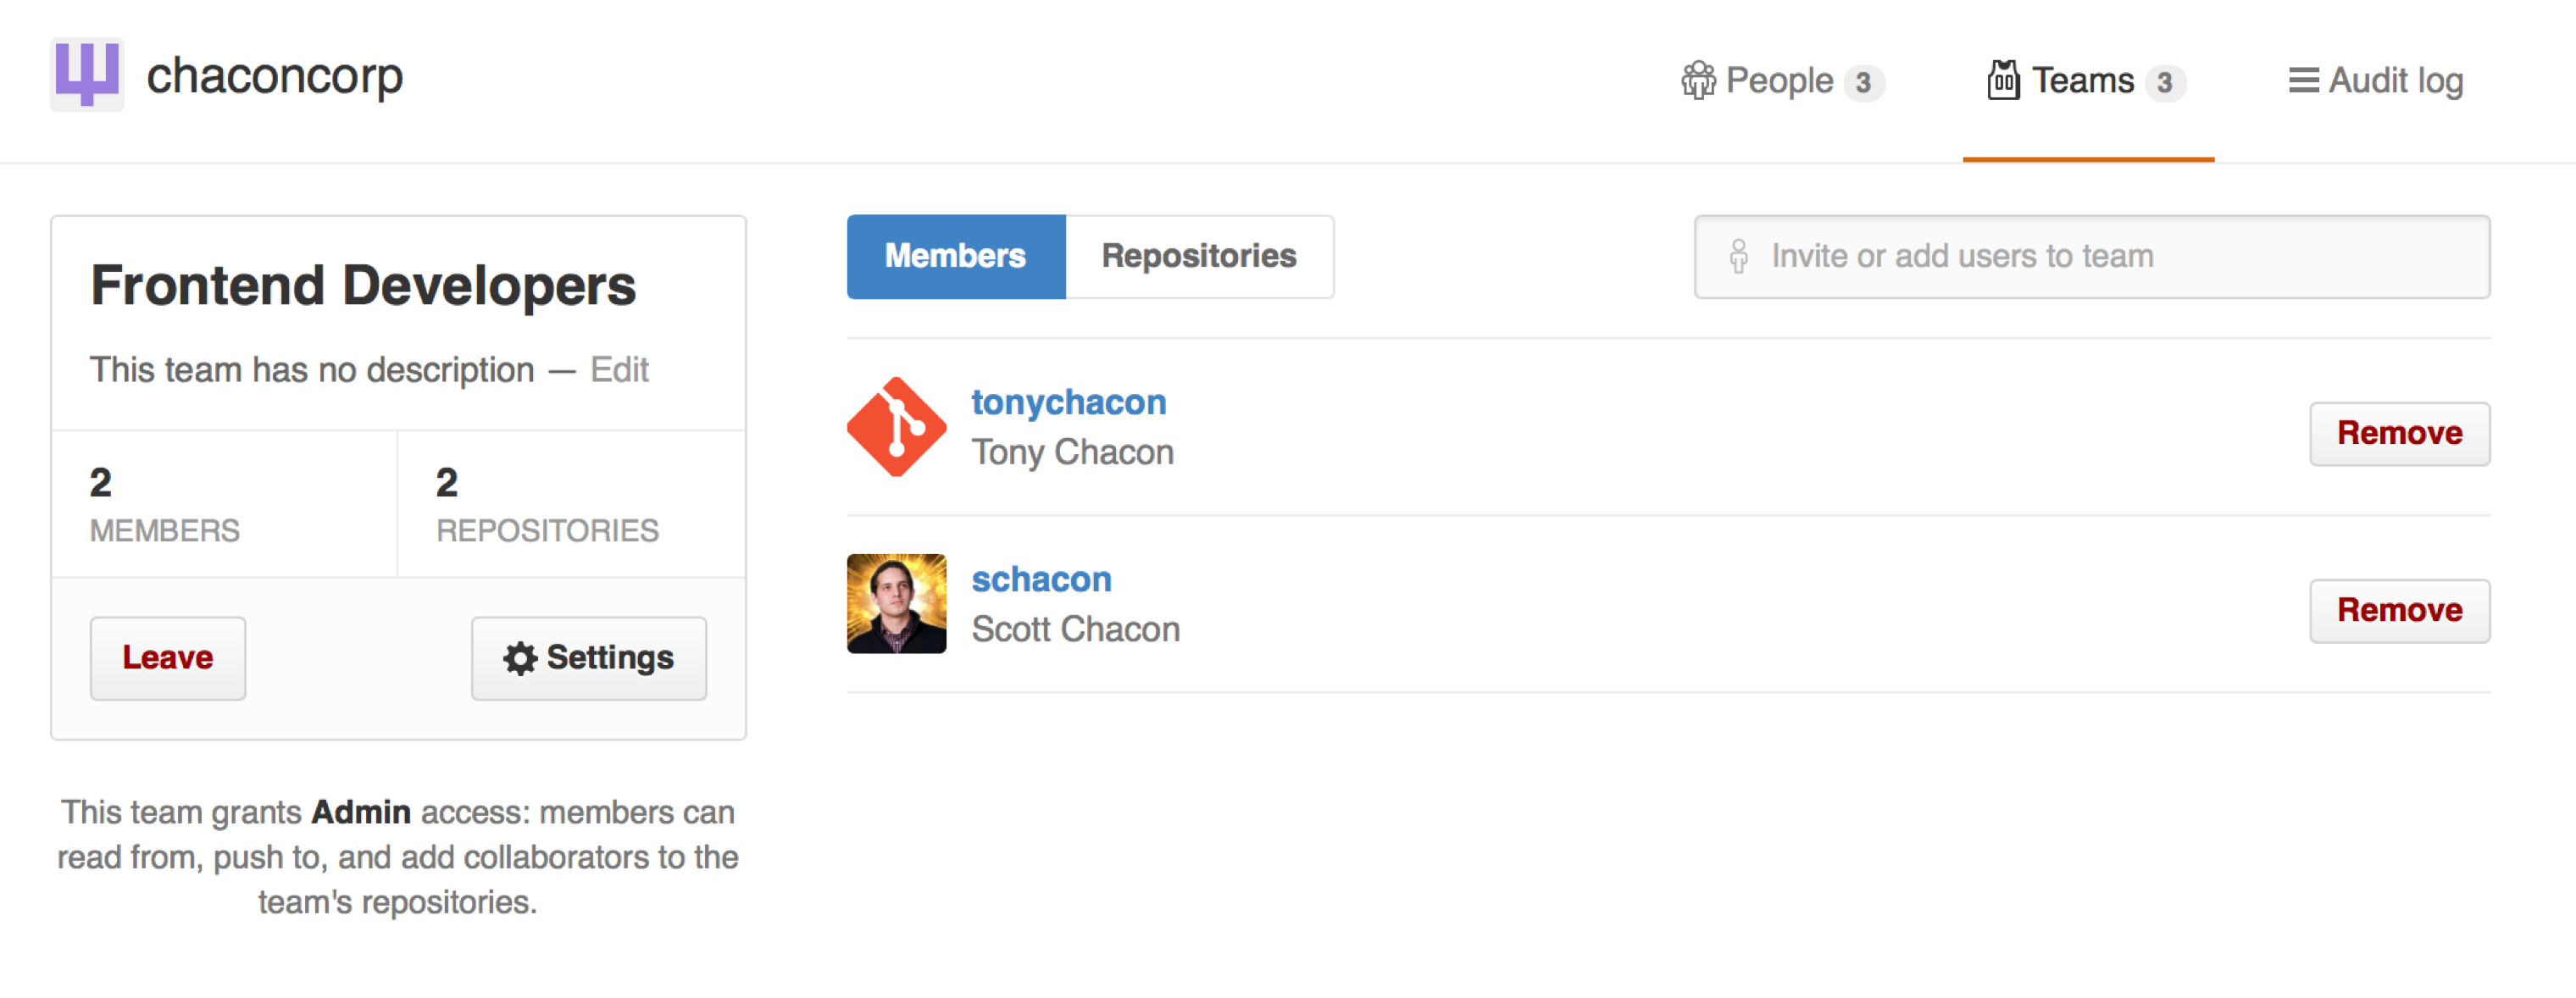
Task: Click the Audit log list icon
Action: (2303, 81)
